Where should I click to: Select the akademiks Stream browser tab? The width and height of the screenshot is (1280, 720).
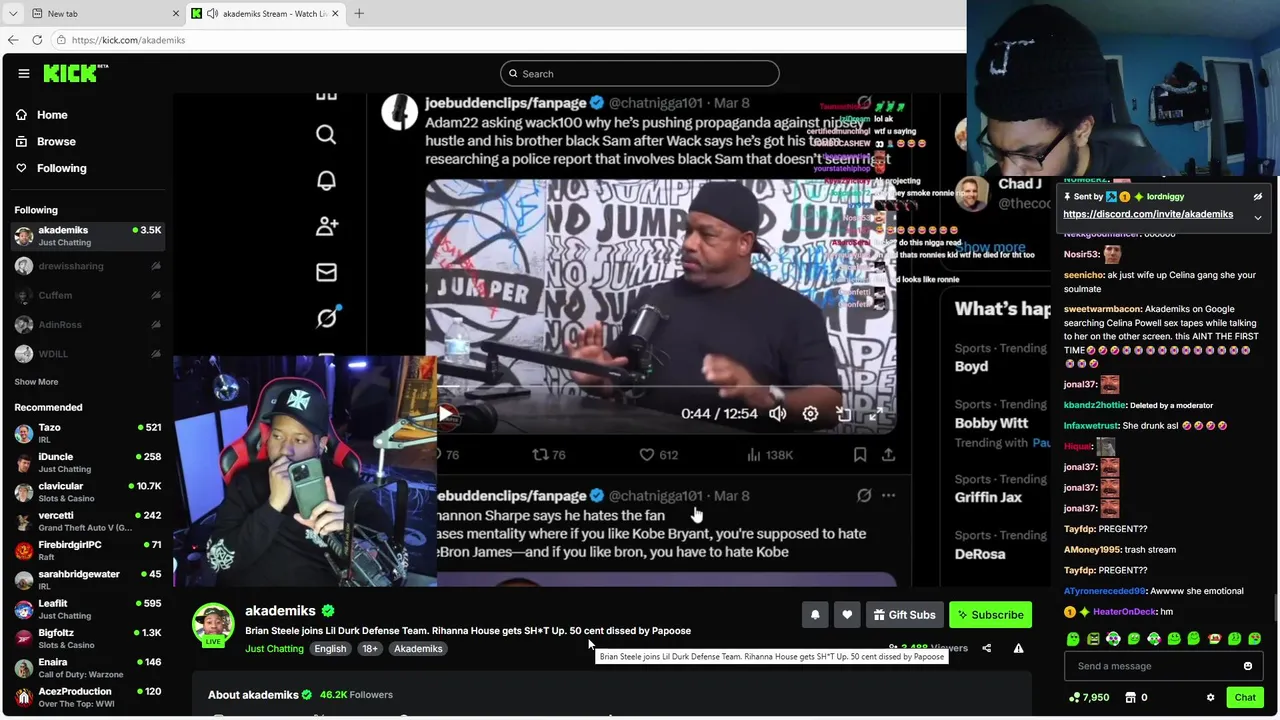(x=266, y=13)
